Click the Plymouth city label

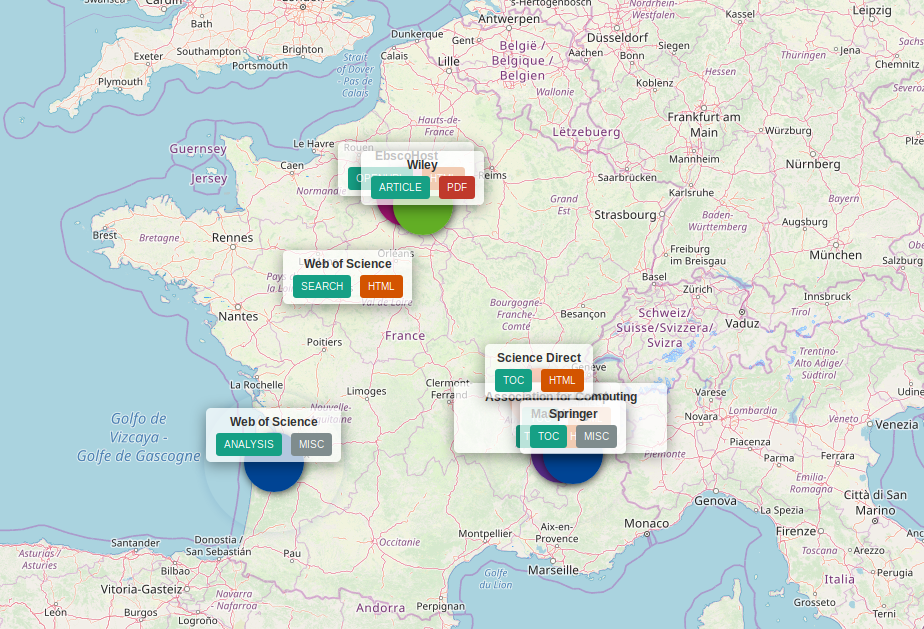(x=120, y=82)
